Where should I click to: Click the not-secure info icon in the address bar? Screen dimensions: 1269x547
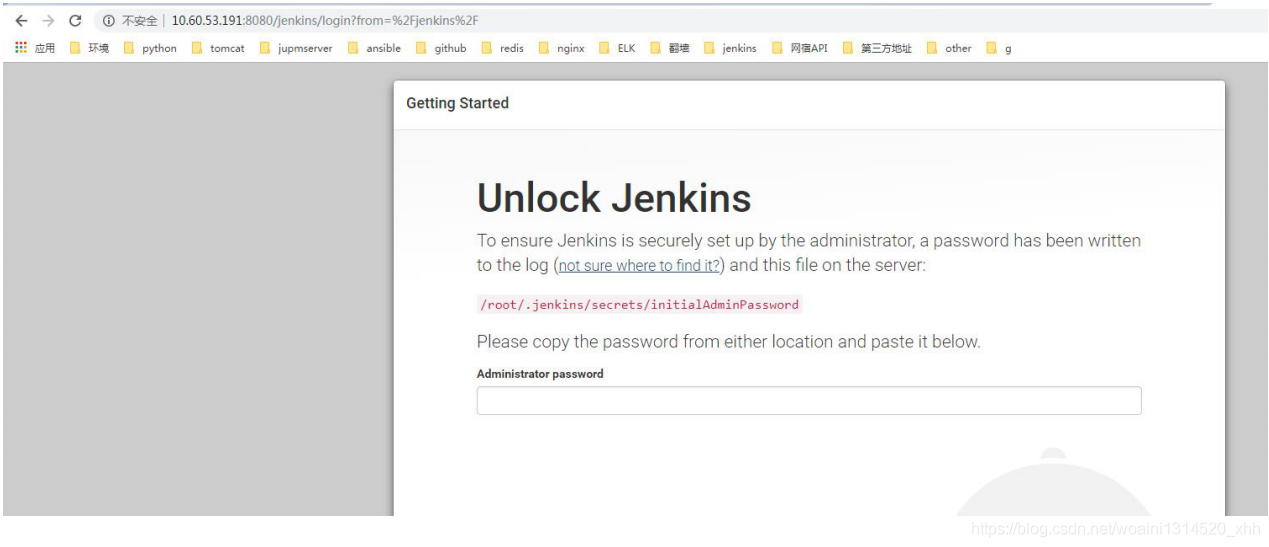click(108, 21)
